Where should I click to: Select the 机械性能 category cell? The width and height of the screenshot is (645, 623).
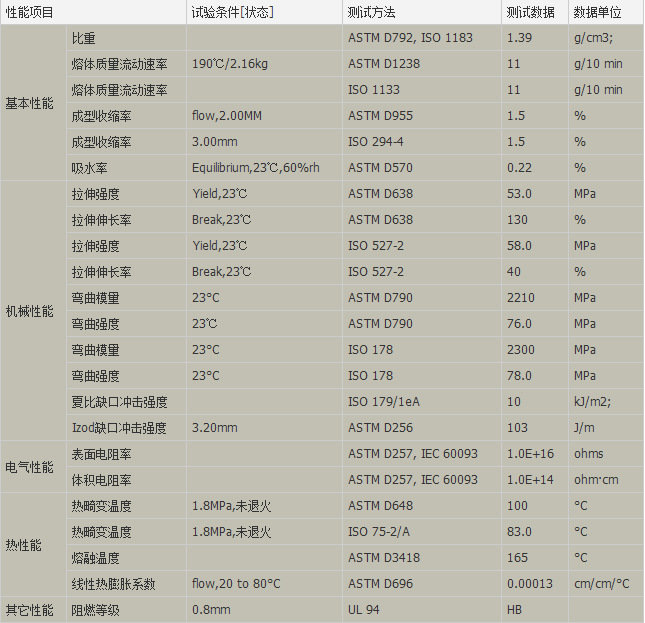click(x=33, y=311)
